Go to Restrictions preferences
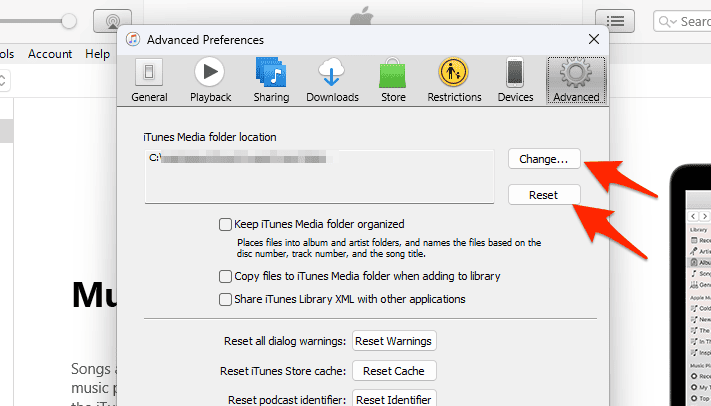The width and height of the screenshot is (711, 406). 454,80
